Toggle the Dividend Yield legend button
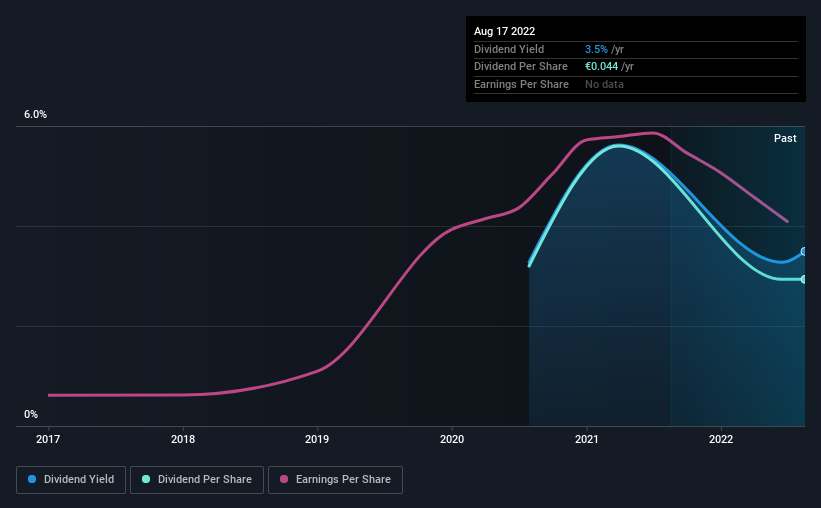 (x=71, y=480)
